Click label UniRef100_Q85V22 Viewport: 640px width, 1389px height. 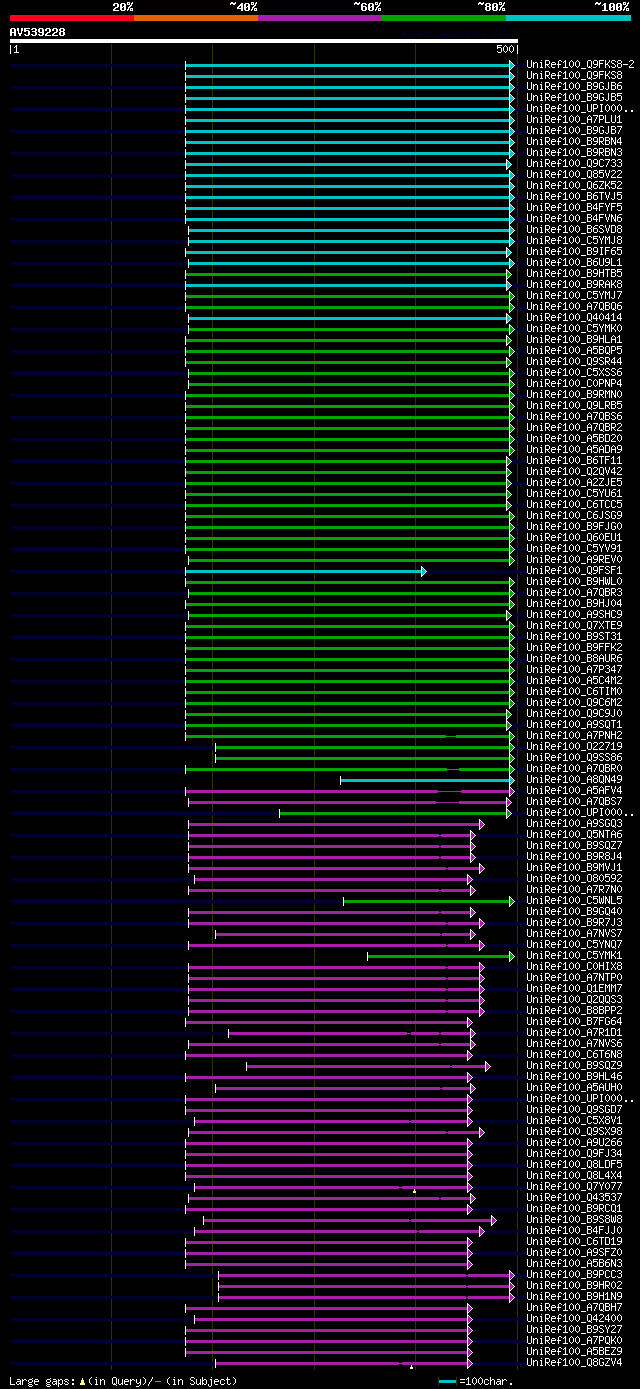coord(574,175)
